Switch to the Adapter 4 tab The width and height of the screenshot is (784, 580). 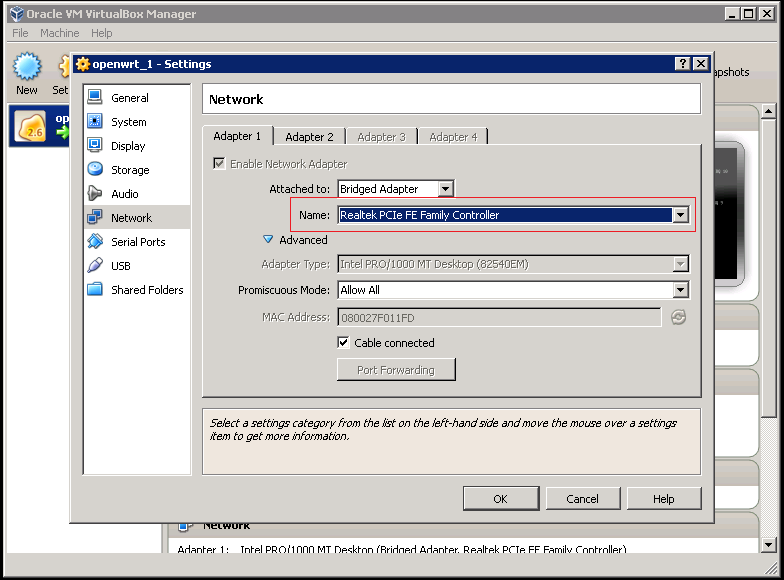click(453, 136)
